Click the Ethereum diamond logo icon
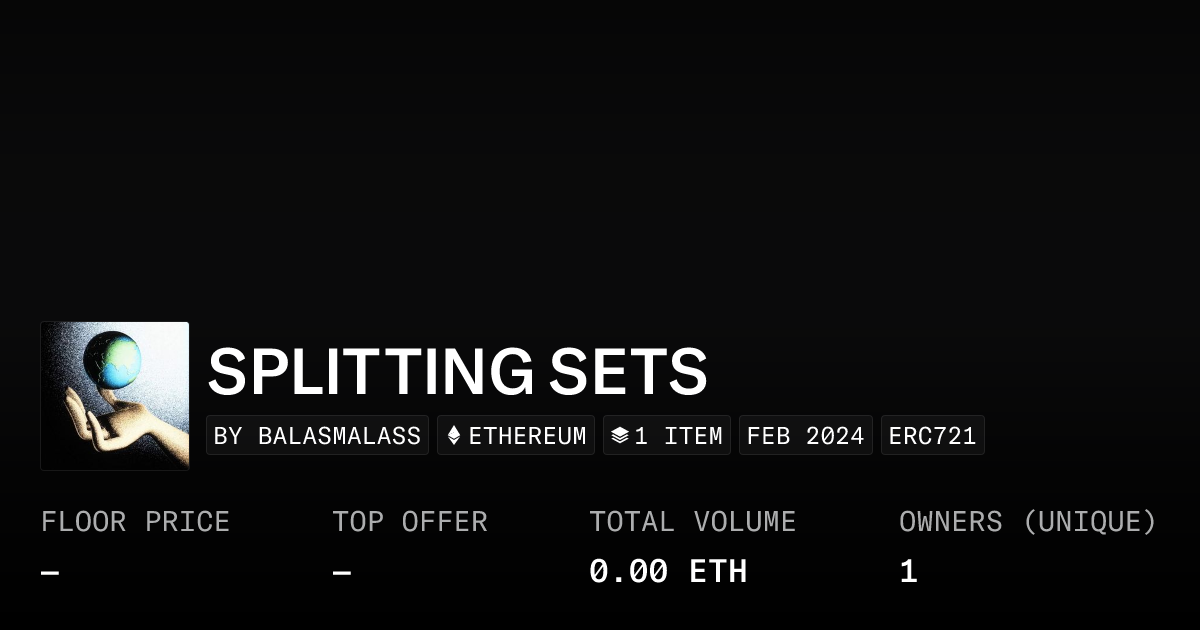Screen dimensions: 1200x630 pos(454,436)
